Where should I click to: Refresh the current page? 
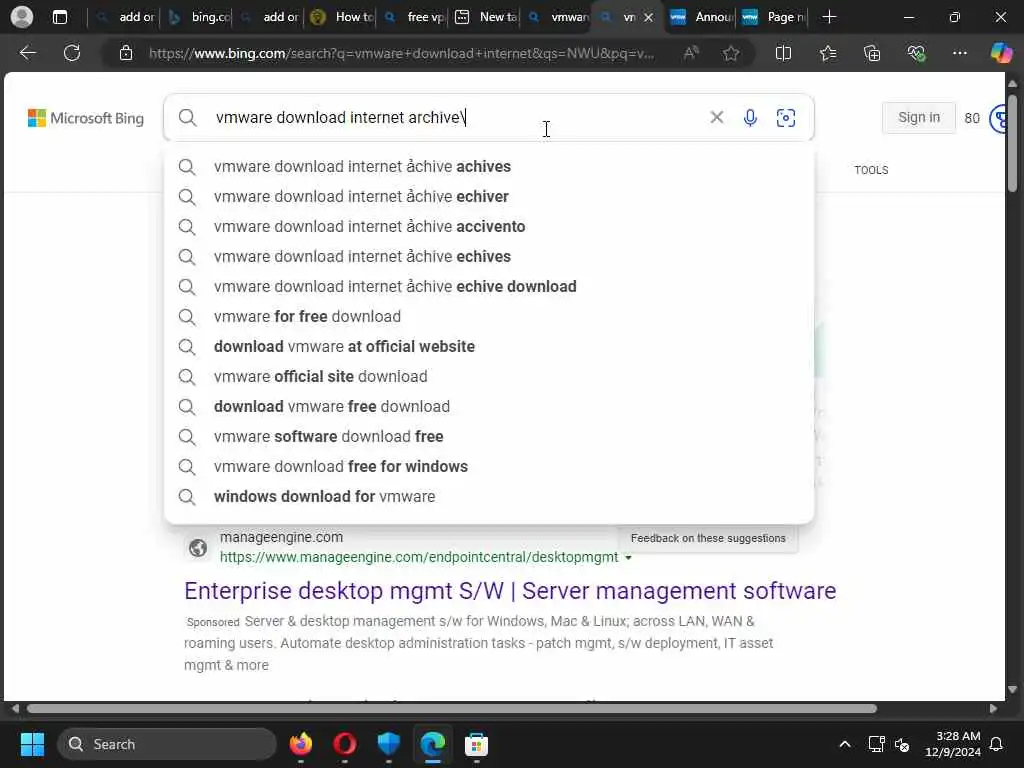pyautogui.click(x=72, y=53)
